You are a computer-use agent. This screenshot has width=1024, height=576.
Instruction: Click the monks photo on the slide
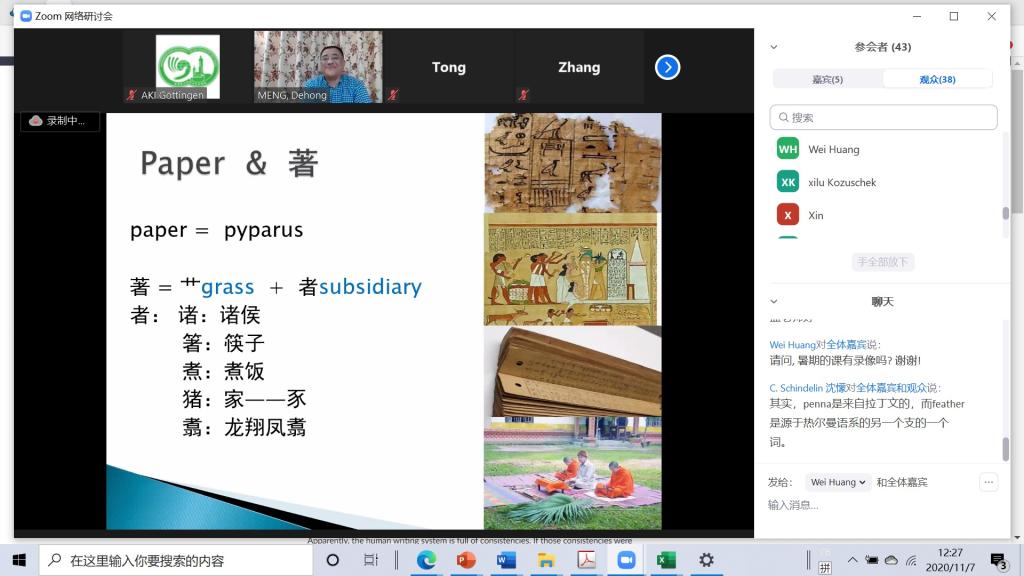[x=573, y=473]
